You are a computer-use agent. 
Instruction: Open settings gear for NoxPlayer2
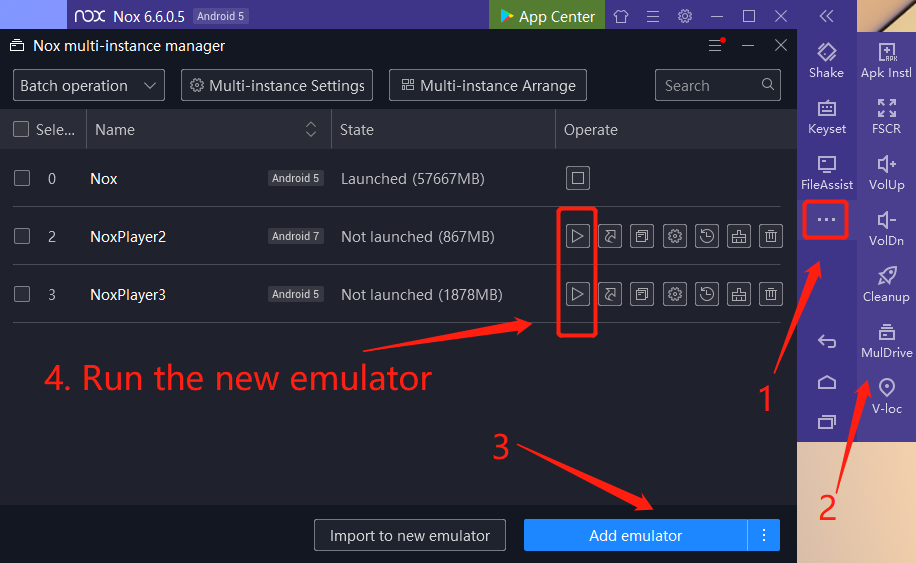(675, 236)
